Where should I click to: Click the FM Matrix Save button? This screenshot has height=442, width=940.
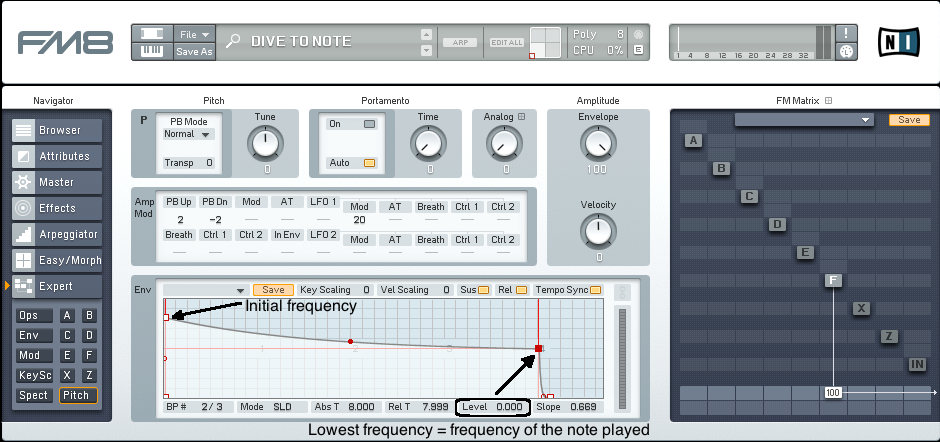pyautogui.click(x=909, y=120)
